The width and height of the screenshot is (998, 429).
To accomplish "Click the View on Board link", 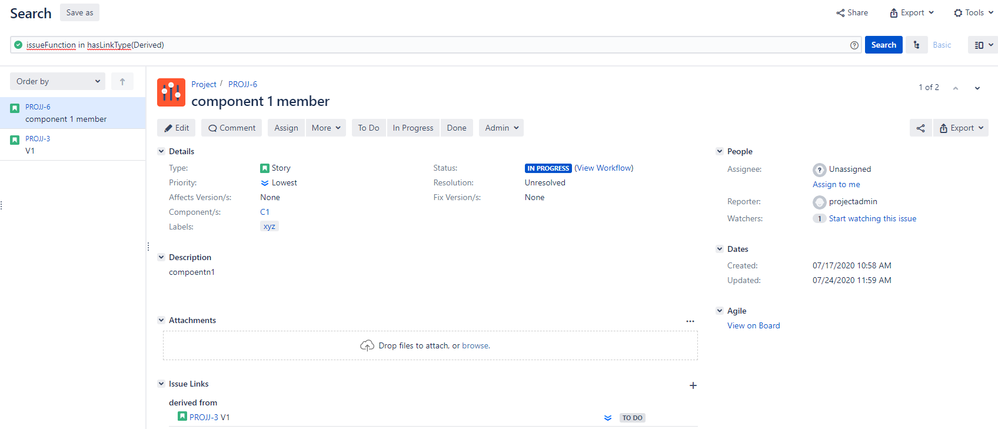I will coord(754,325).
